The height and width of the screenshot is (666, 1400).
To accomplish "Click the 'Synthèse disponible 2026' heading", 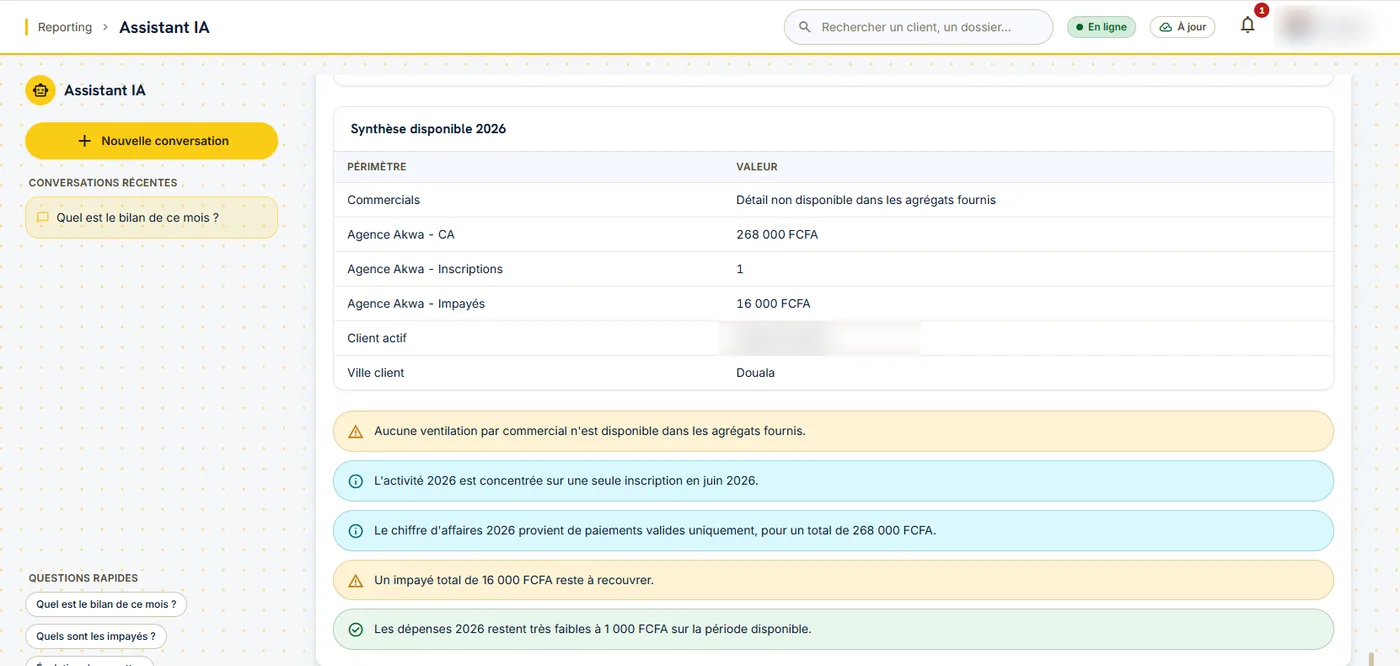I will pos(428,129).
